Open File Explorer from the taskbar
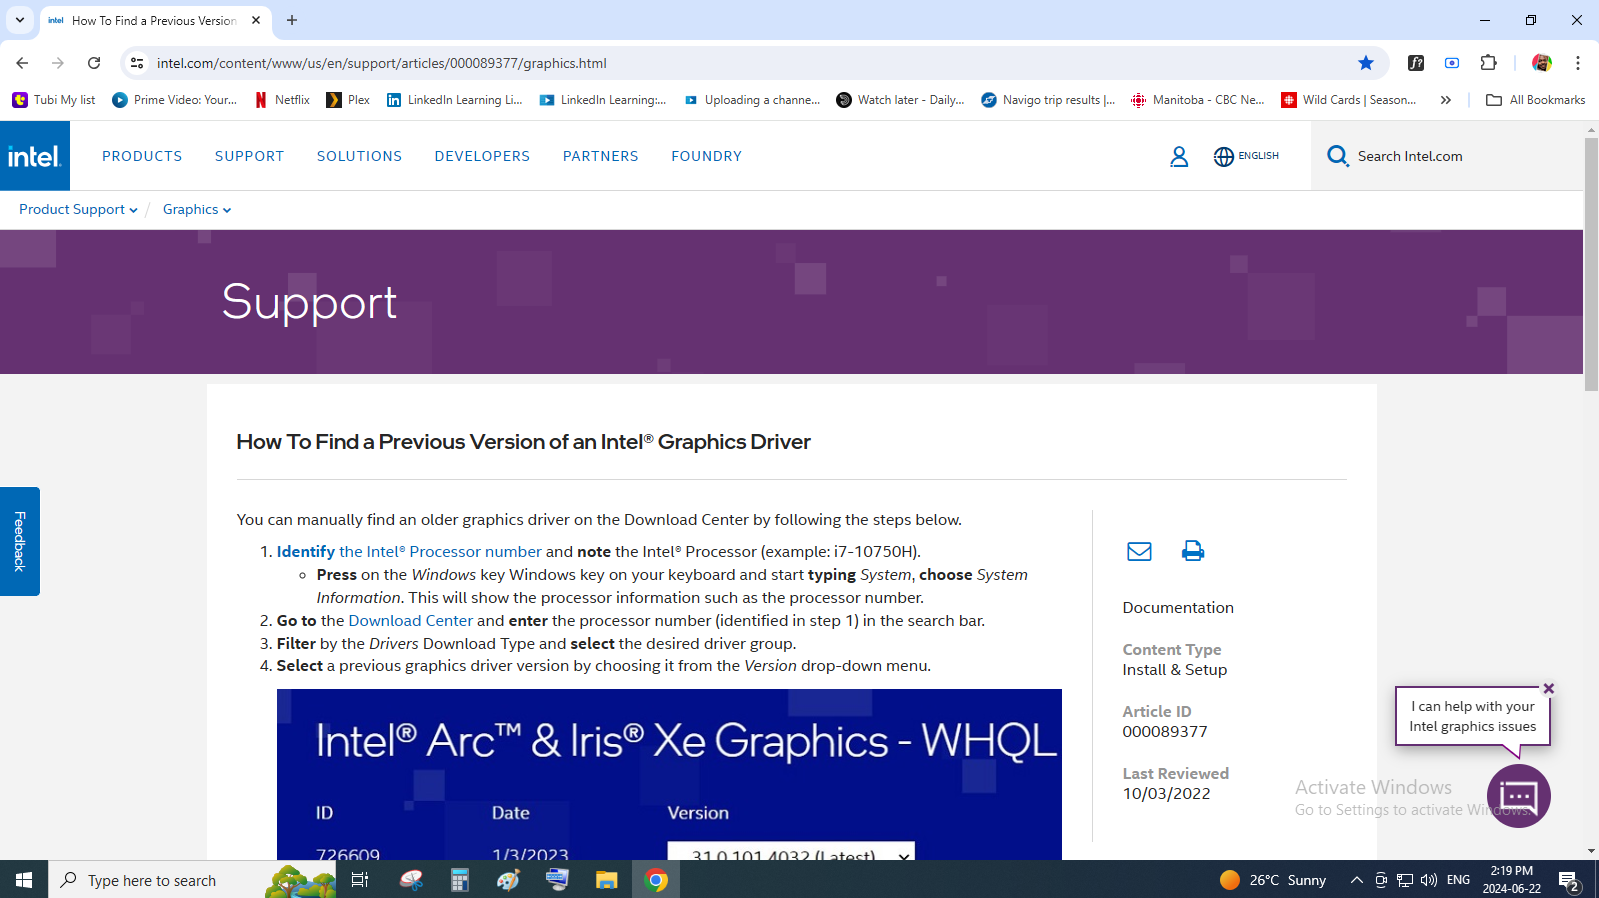Viewport: 1599px width, 898px height. tap(606, 880)
